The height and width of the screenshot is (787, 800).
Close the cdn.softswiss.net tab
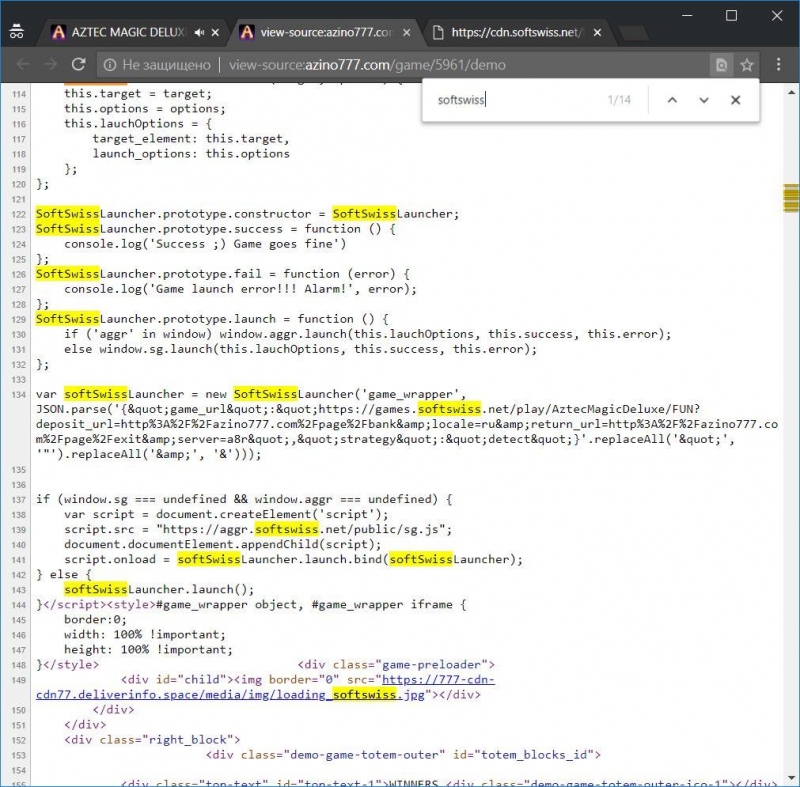[x=598, y=33]
